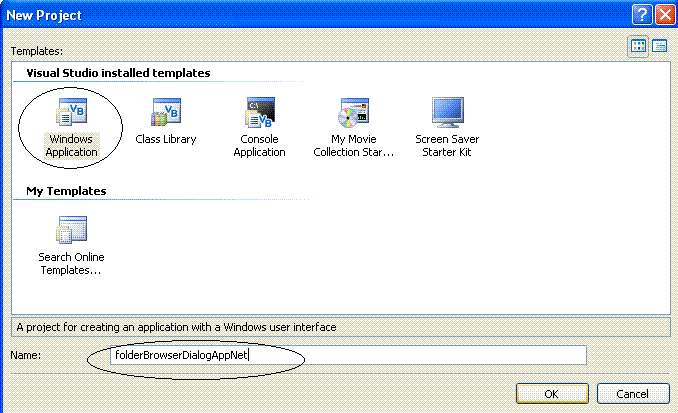This screenshot has width=678, height=413.
Task: Confirm project creation with OK
Action: coord(552,394)
